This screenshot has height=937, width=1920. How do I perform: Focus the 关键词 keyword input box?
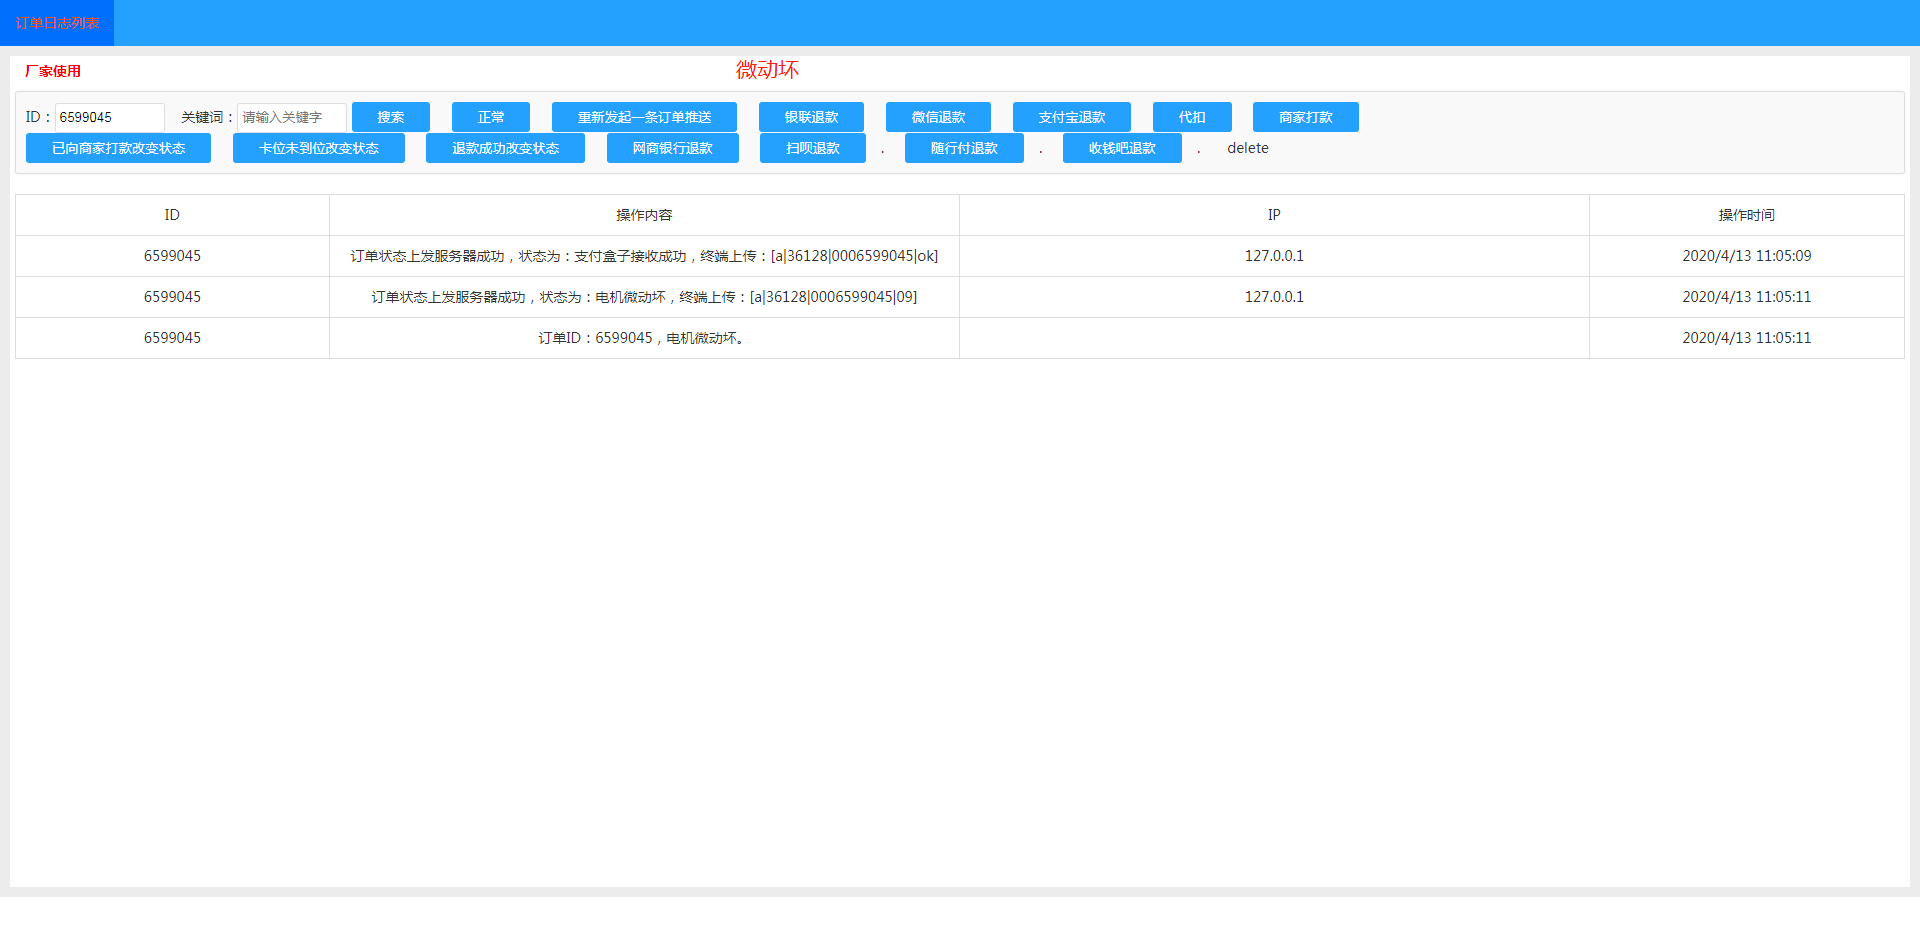click(291, 117)
